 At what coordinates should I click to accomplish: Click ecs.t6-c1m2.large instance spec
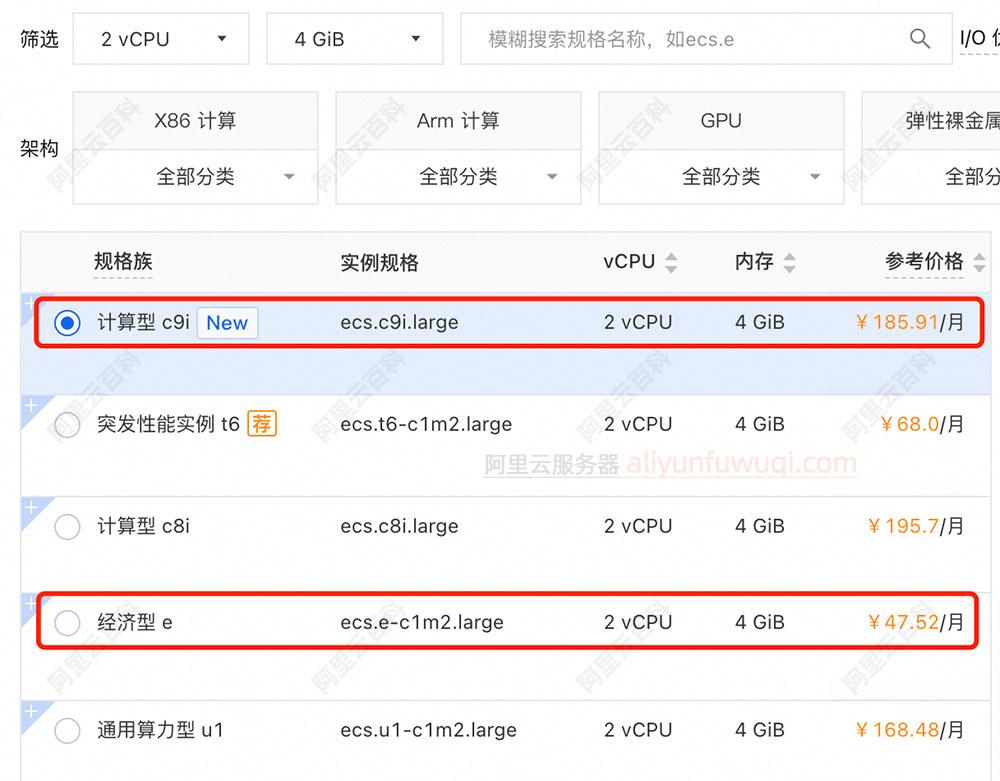[x=426, y=425]
